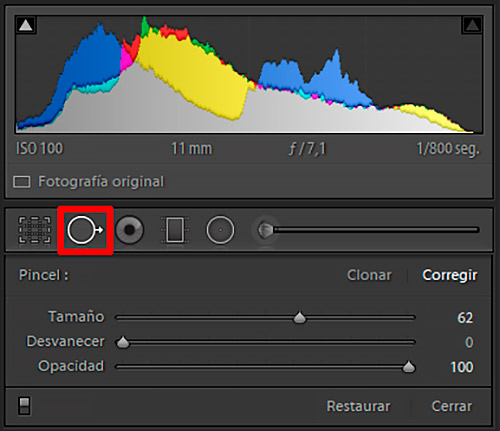Click the Restaurar button
This screenshot has height=431, width=500.
[x=358, y=406]
